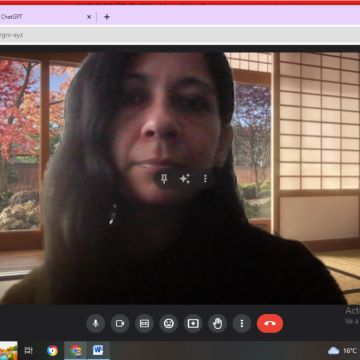Click the Present now screen share icon
Screen dimensions: 360x360
coord(193,323)
